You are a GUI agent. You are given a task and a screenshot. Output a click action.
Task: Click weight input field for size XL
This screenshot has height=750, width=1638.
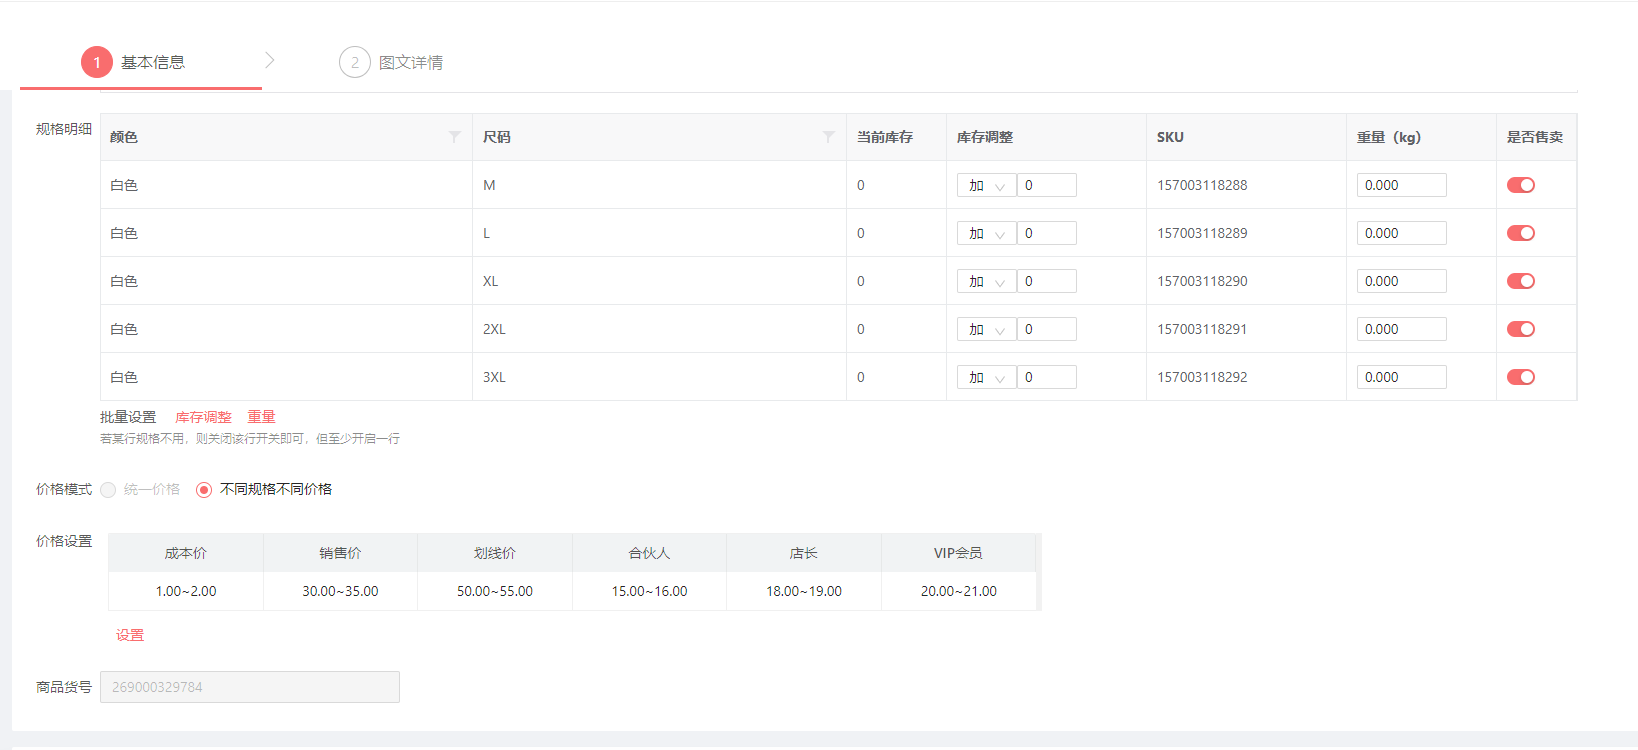[1401, 281]
